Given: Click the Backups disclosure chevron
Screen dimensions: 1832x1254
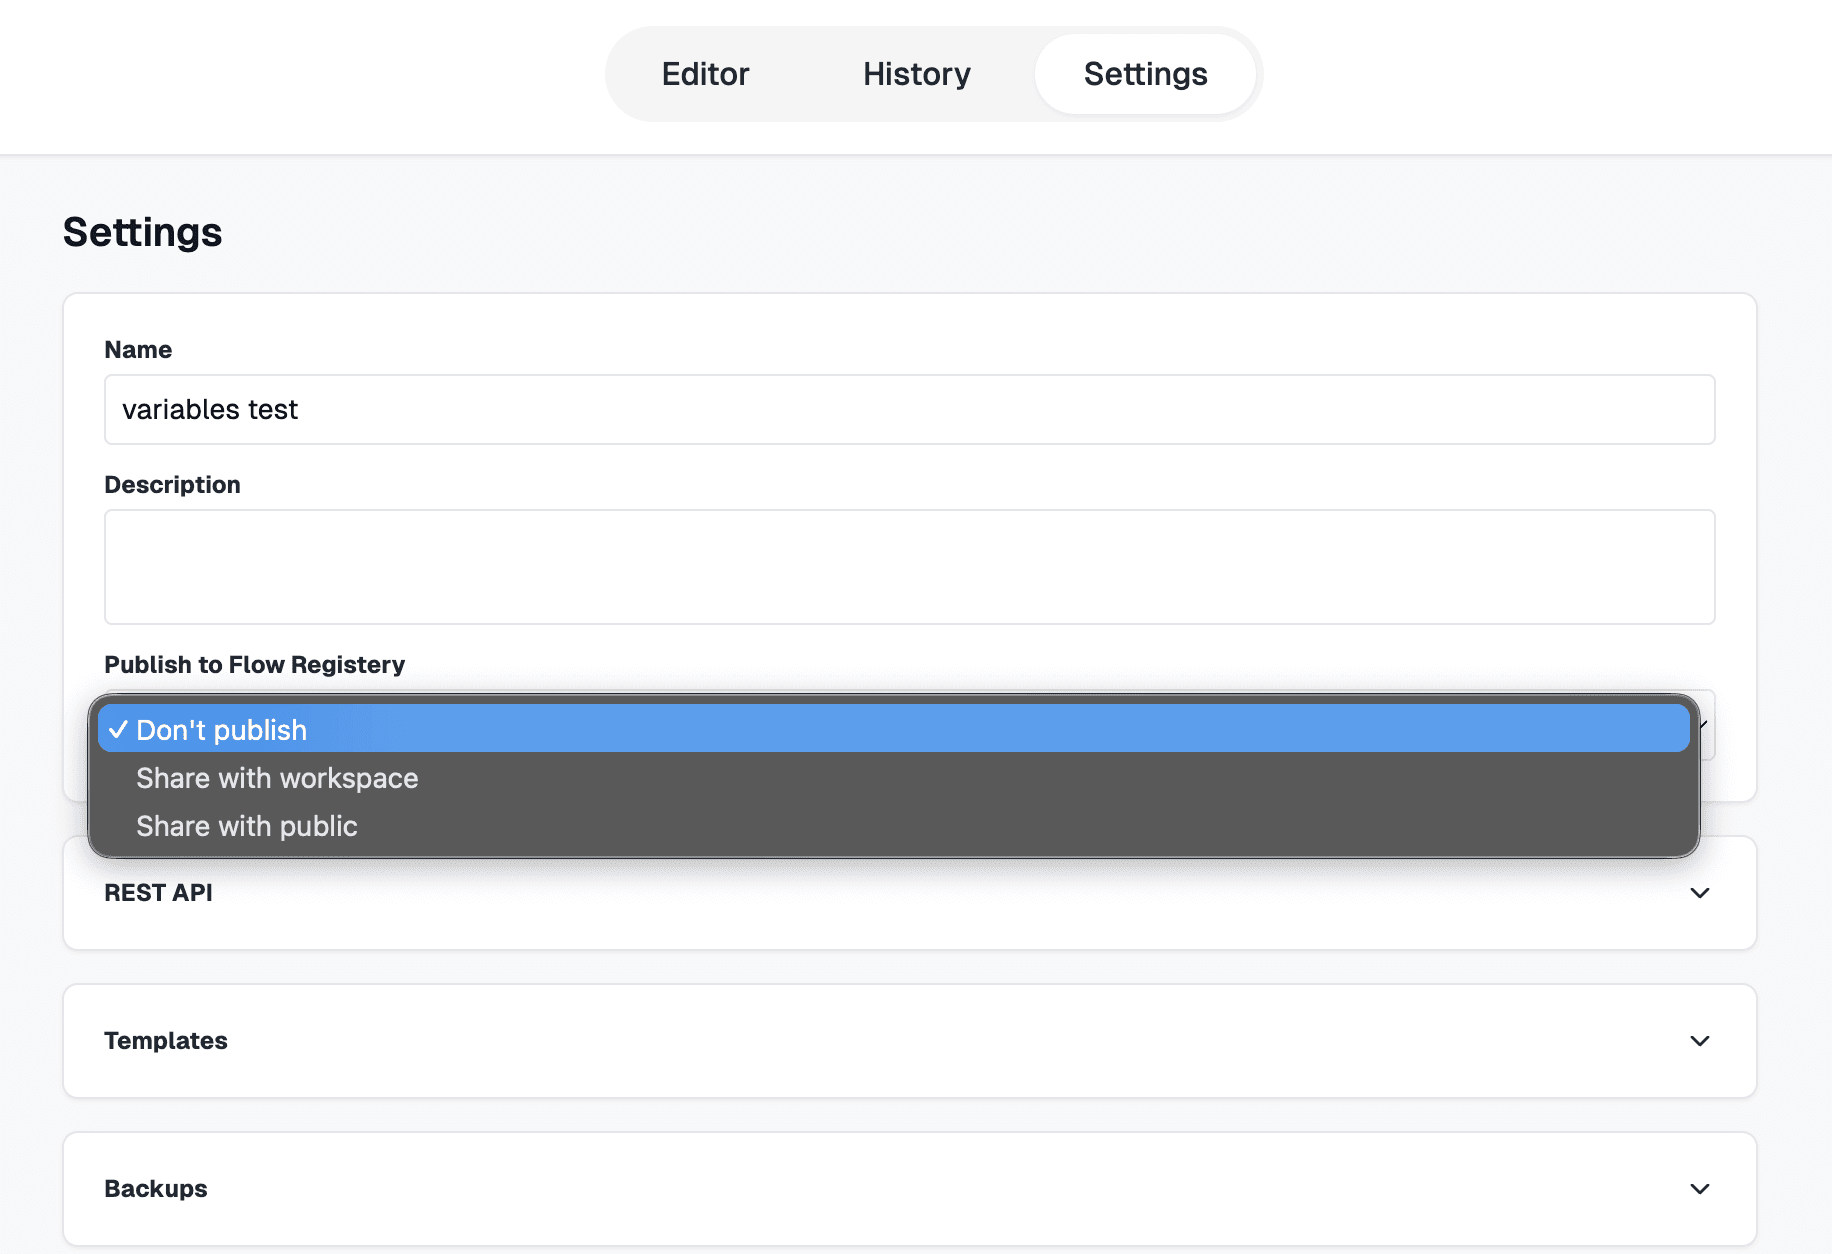Looking at the screenshot, I should pos(1700,1189).
